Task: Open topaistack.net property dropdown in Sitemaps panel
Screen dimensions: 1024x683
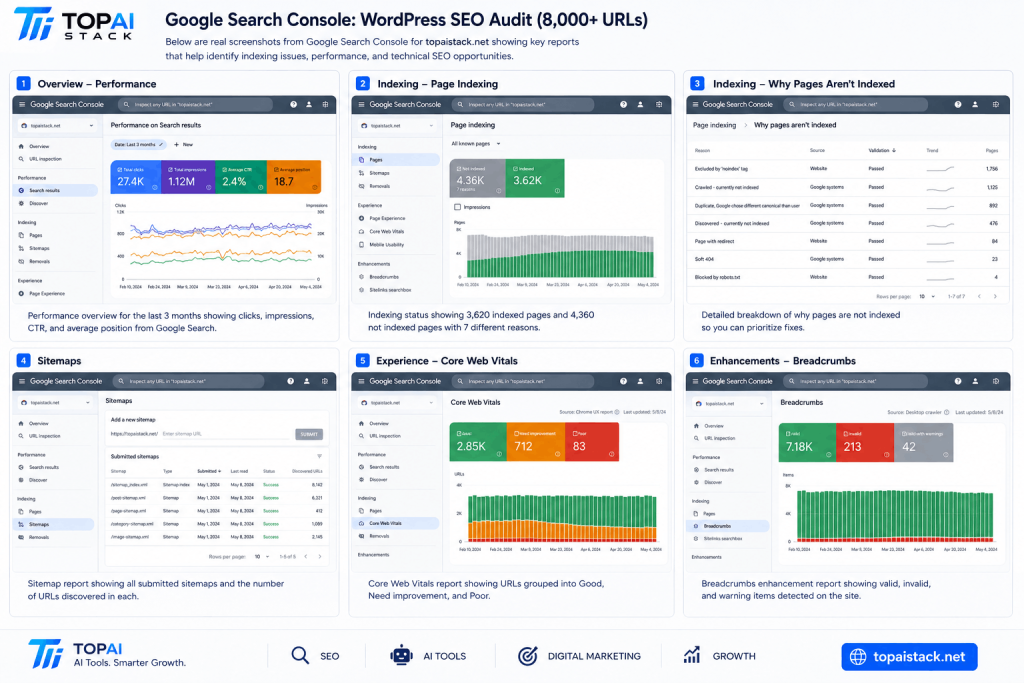Action: coord(56,402)
